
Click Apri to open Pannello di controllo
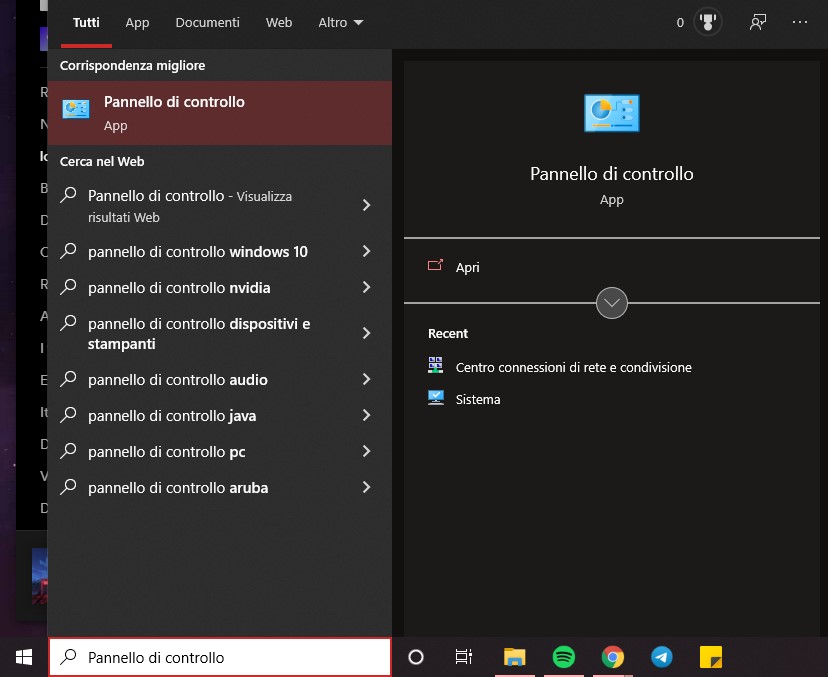(467, 267)
